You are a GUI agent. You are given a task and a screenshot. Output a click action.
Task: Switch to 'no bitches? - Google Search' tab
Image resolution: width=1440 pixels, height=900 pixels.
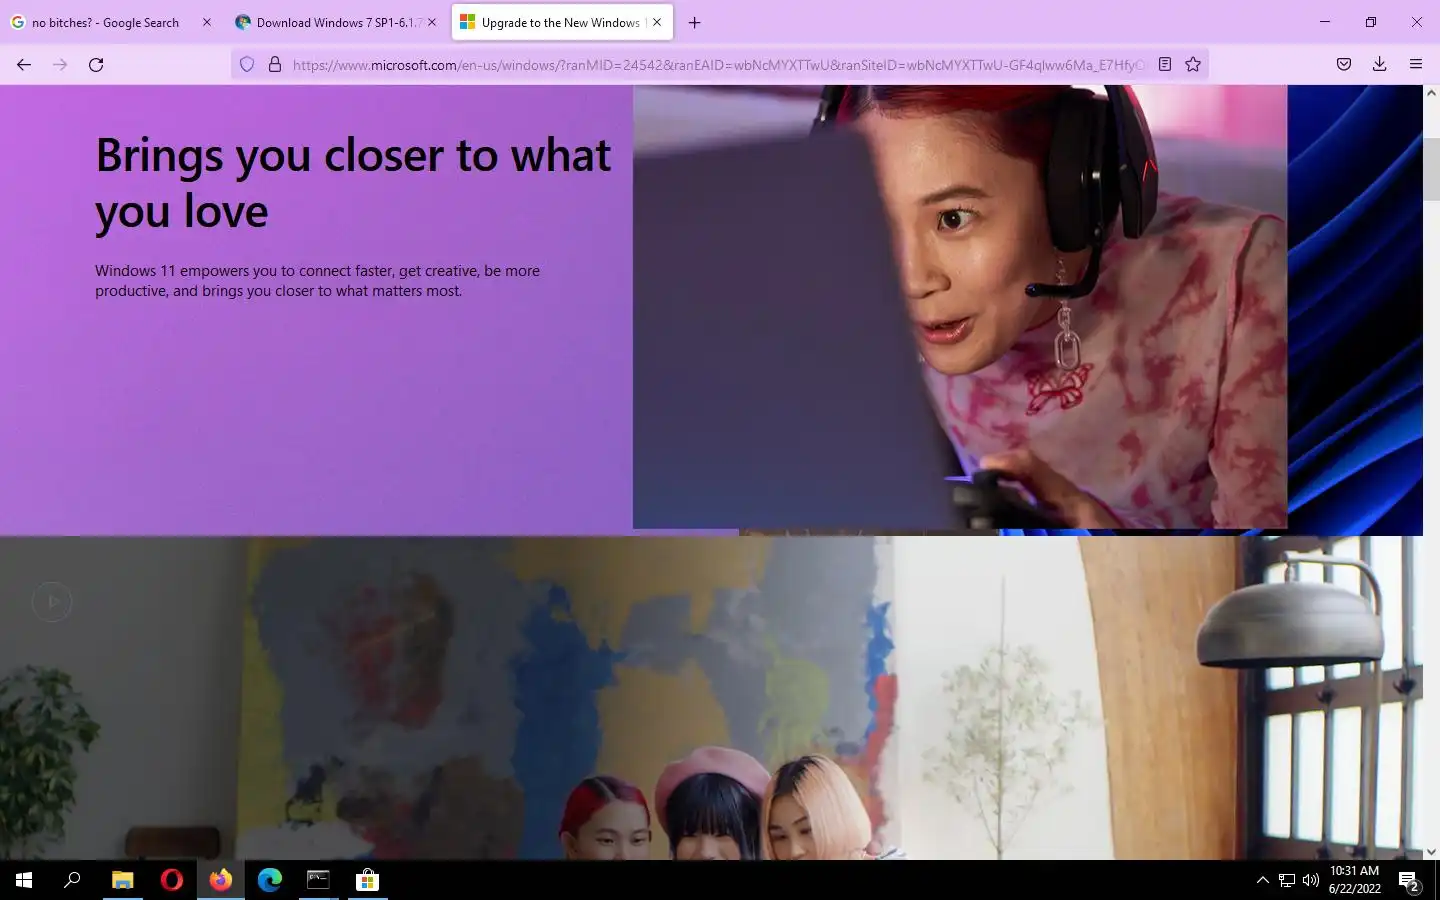click(105, 22)
